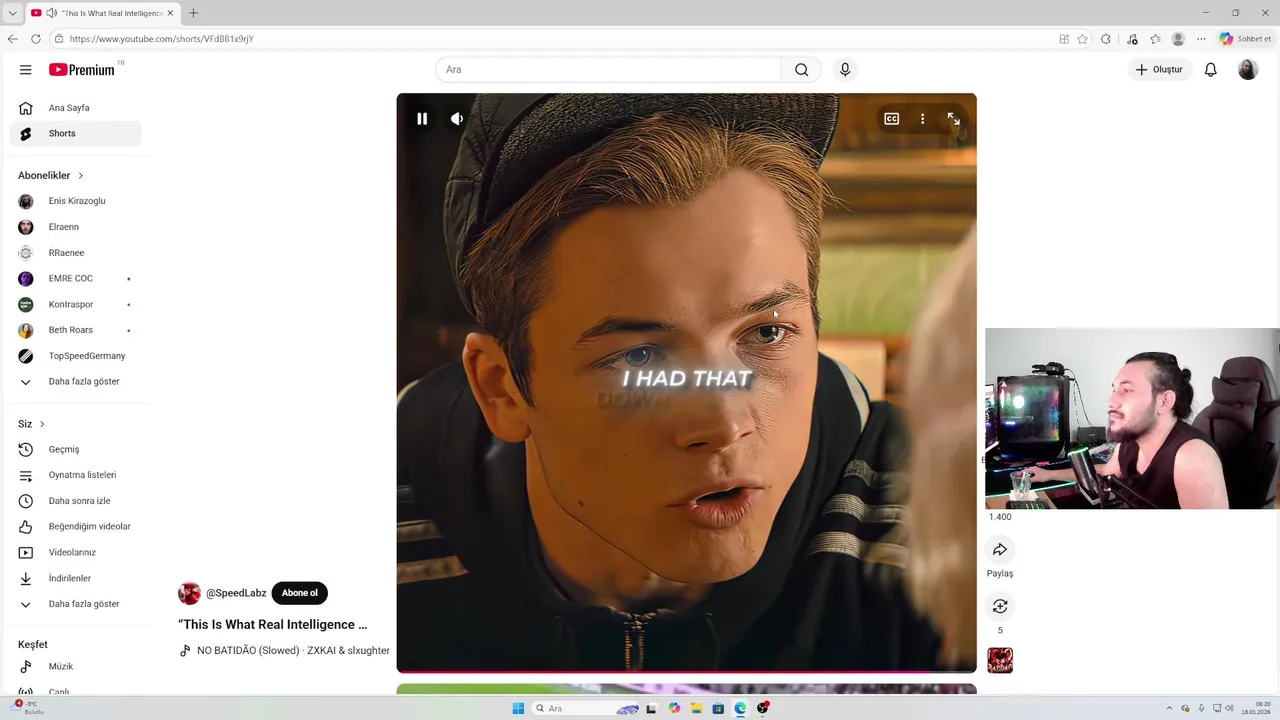Image resolution: width=1280 pixels, height=720 pixels.
Task: Click the Remix icon above 5
Action: pos(1000,606)
